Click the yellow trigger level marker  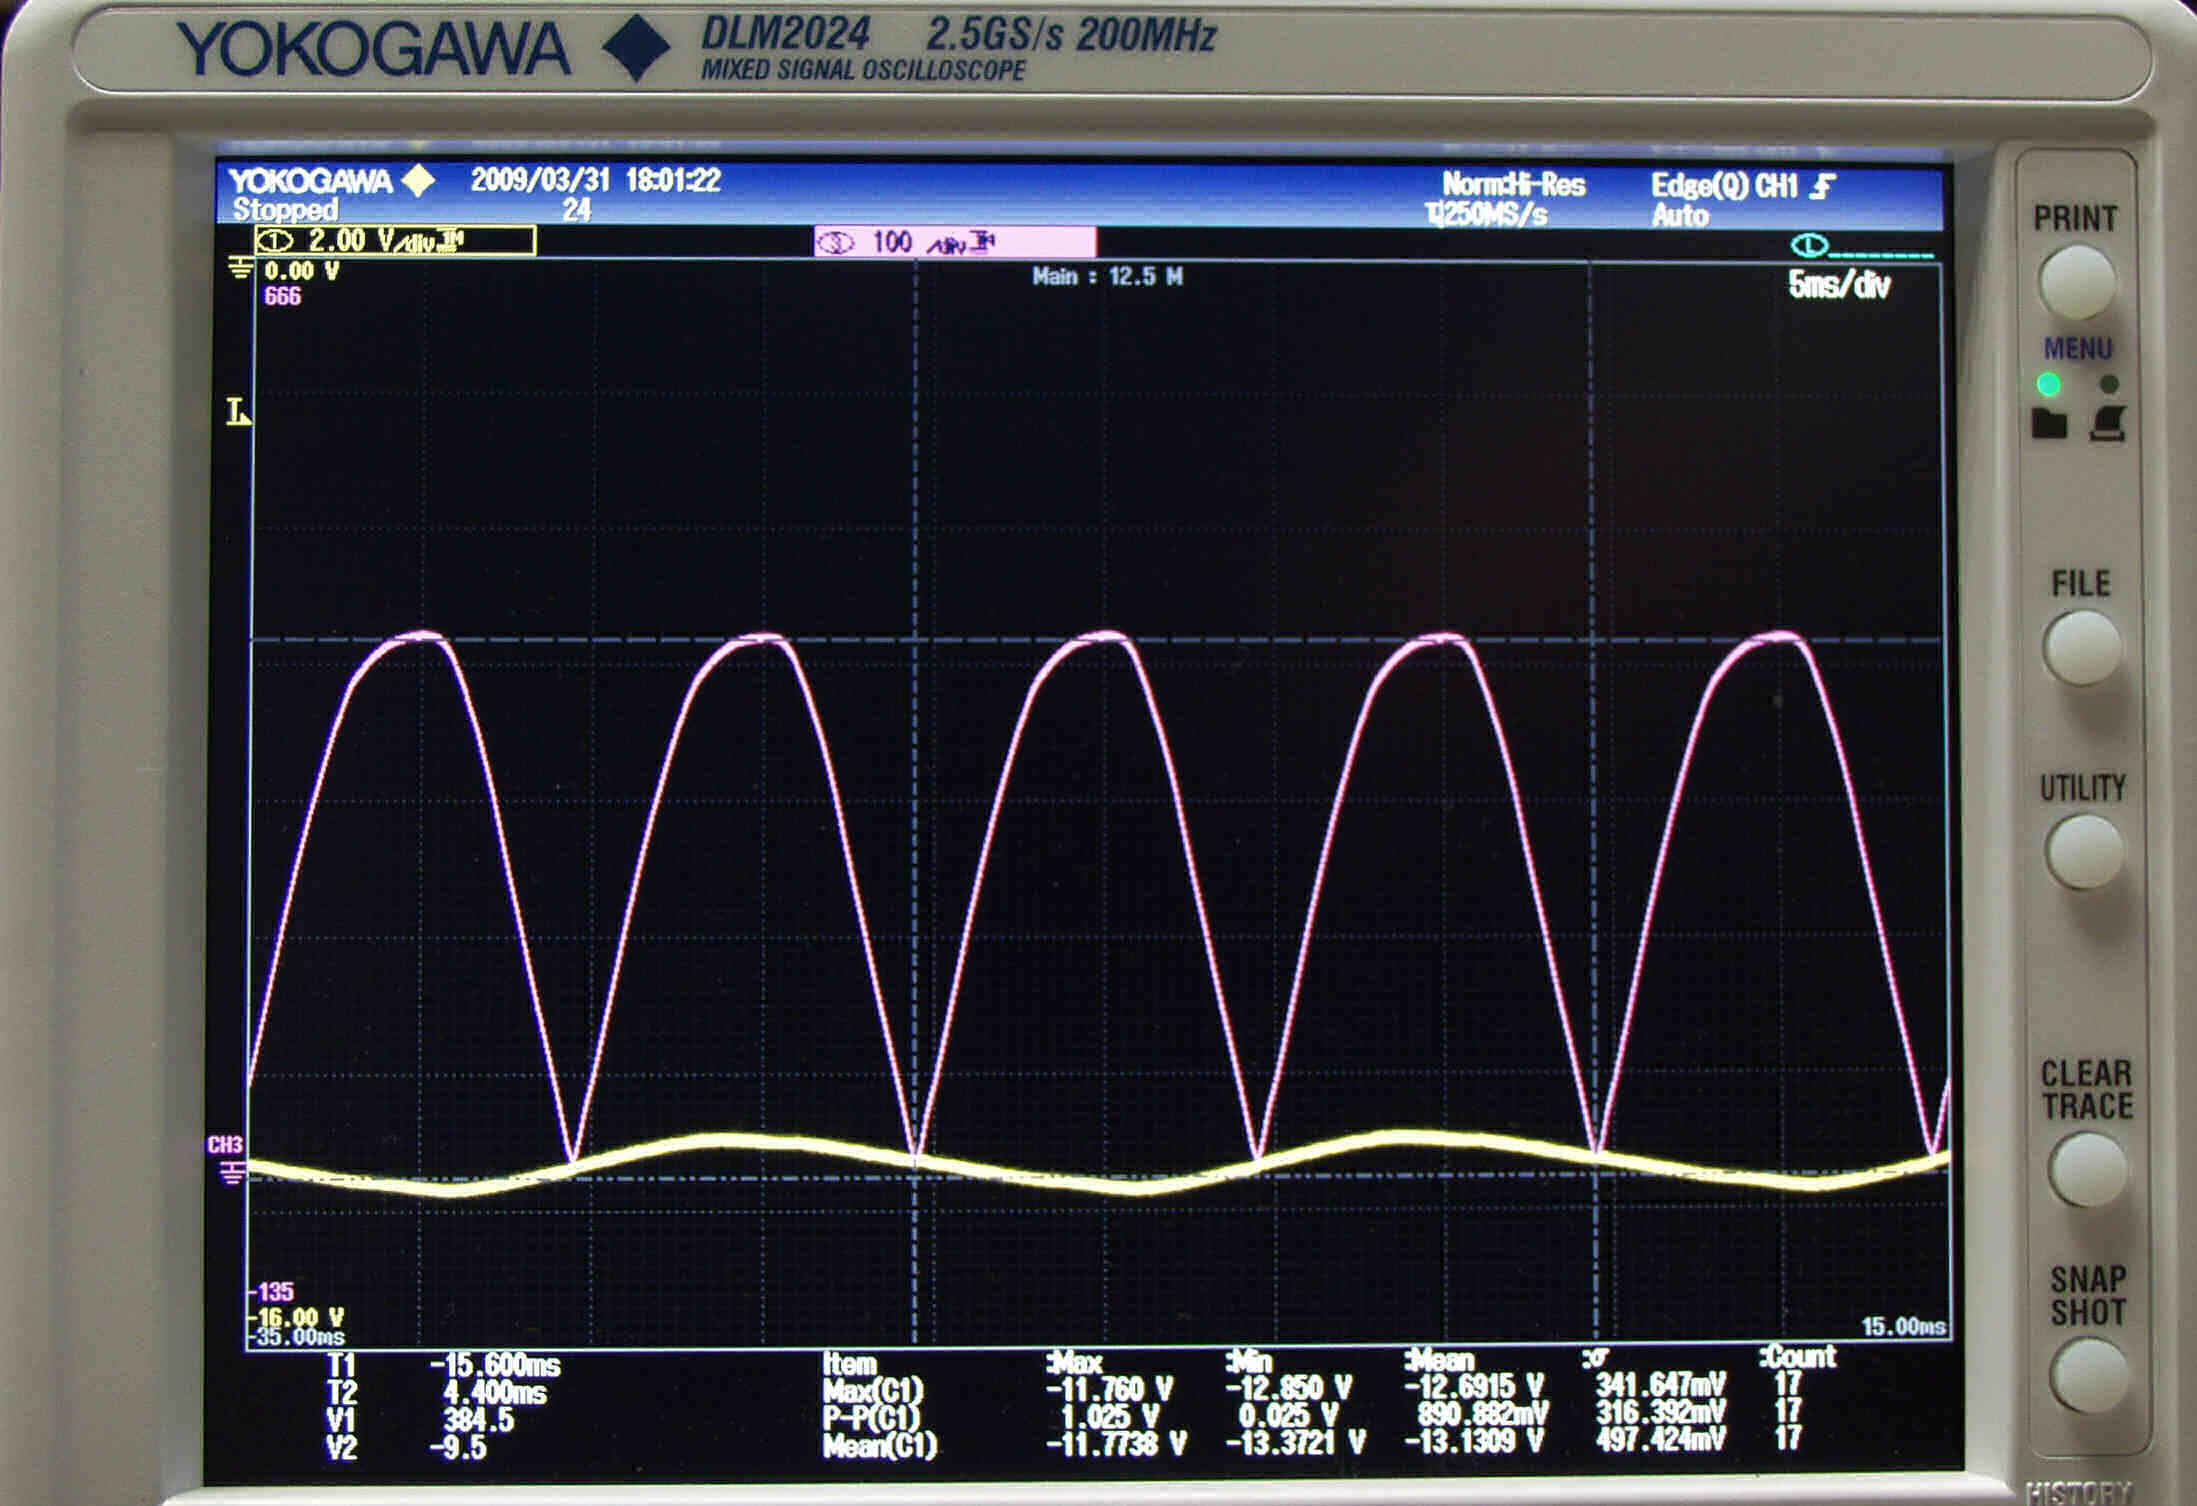click(x=238, y=412)
